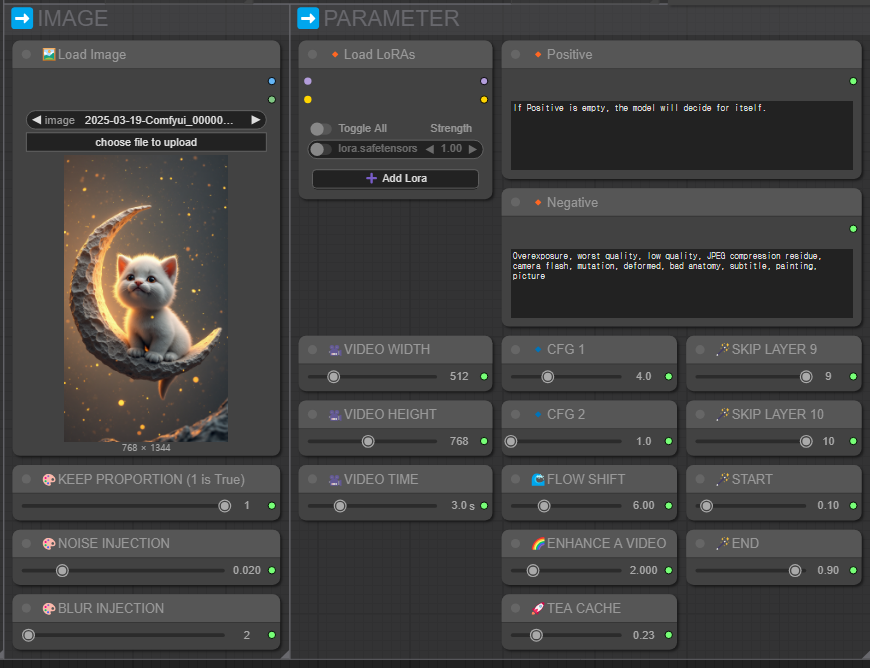The height and width of the screenshot is (668, 870).
Task: Click the Negative node orange diamond icon
Action: pos(538,203)
